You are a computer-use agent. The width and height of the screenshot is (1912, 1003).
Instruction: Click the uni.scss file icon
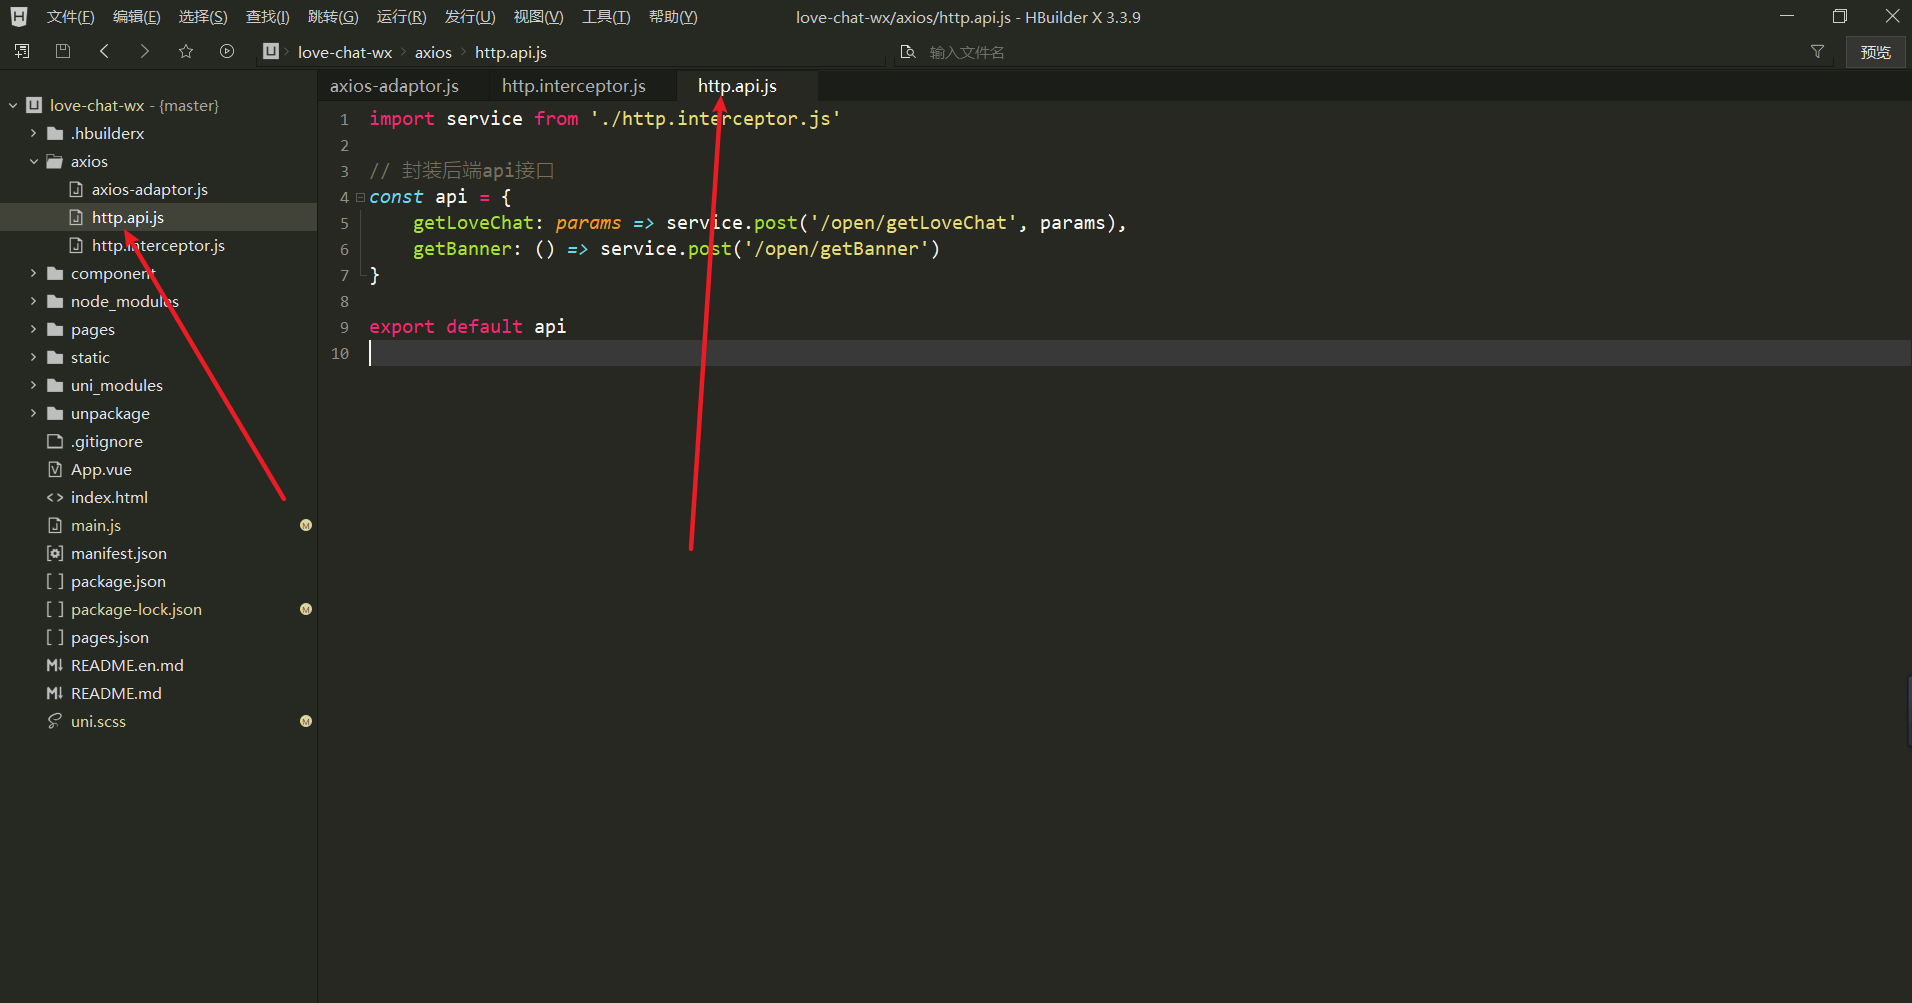[55, 721]
